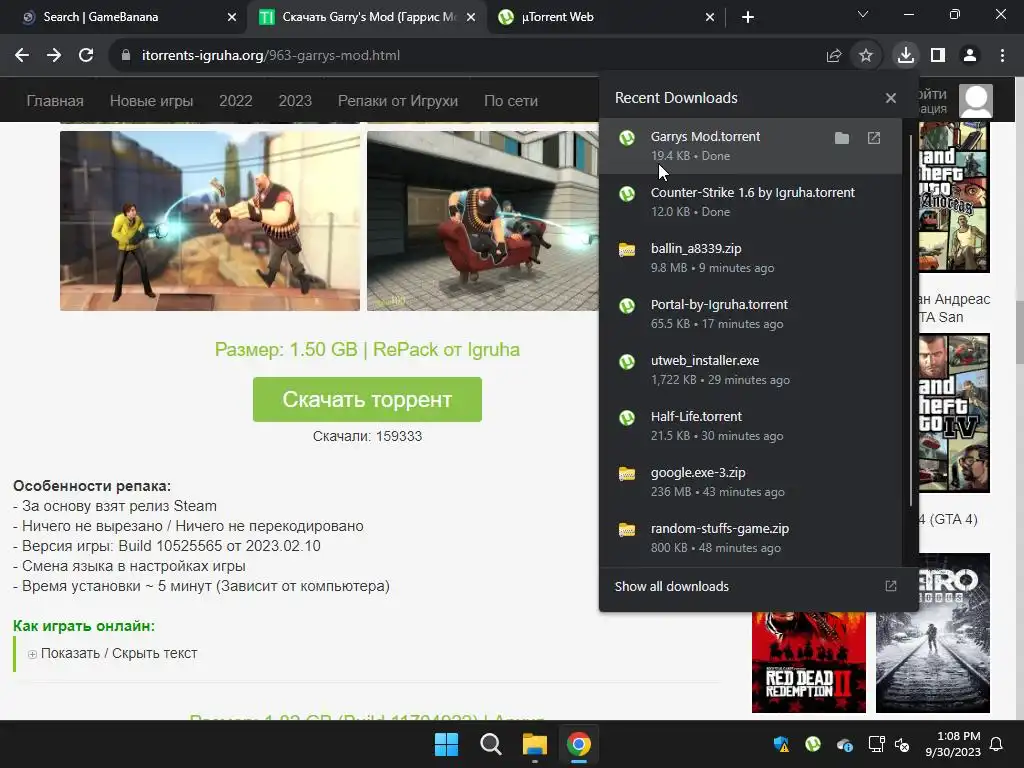Image resolution: width=1024 pixels, height=768 pixels.
Task: Open the notifications bell
Action: click(x=997, y=744)
